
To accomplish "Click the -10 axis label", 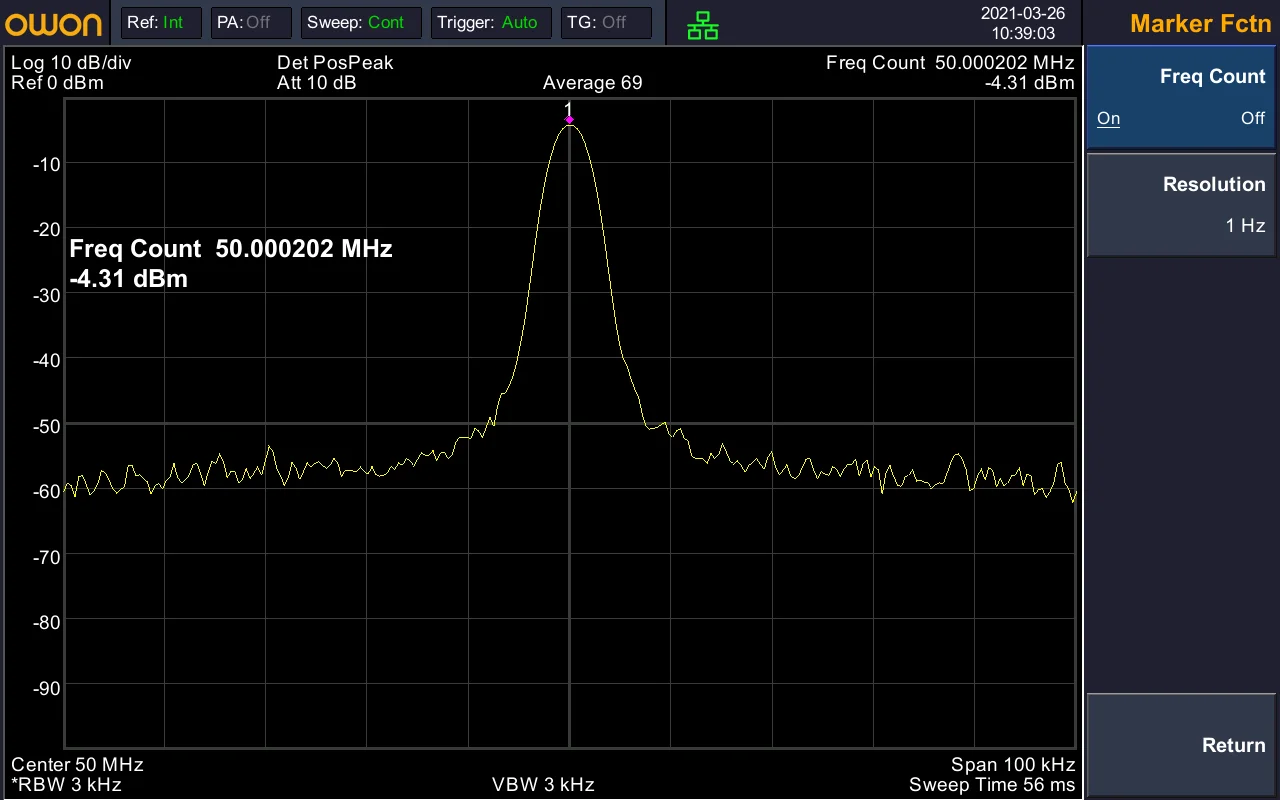I will [46, 164].
